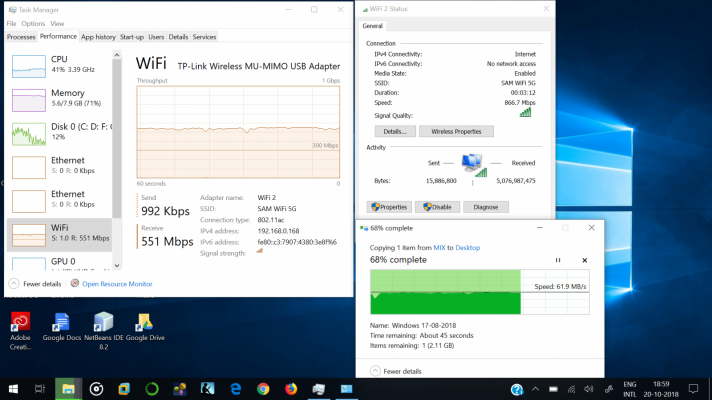Click the Speed value 866.7 Mbps
The width and height of the screenshot is (712, 400).
pos(520,103)
